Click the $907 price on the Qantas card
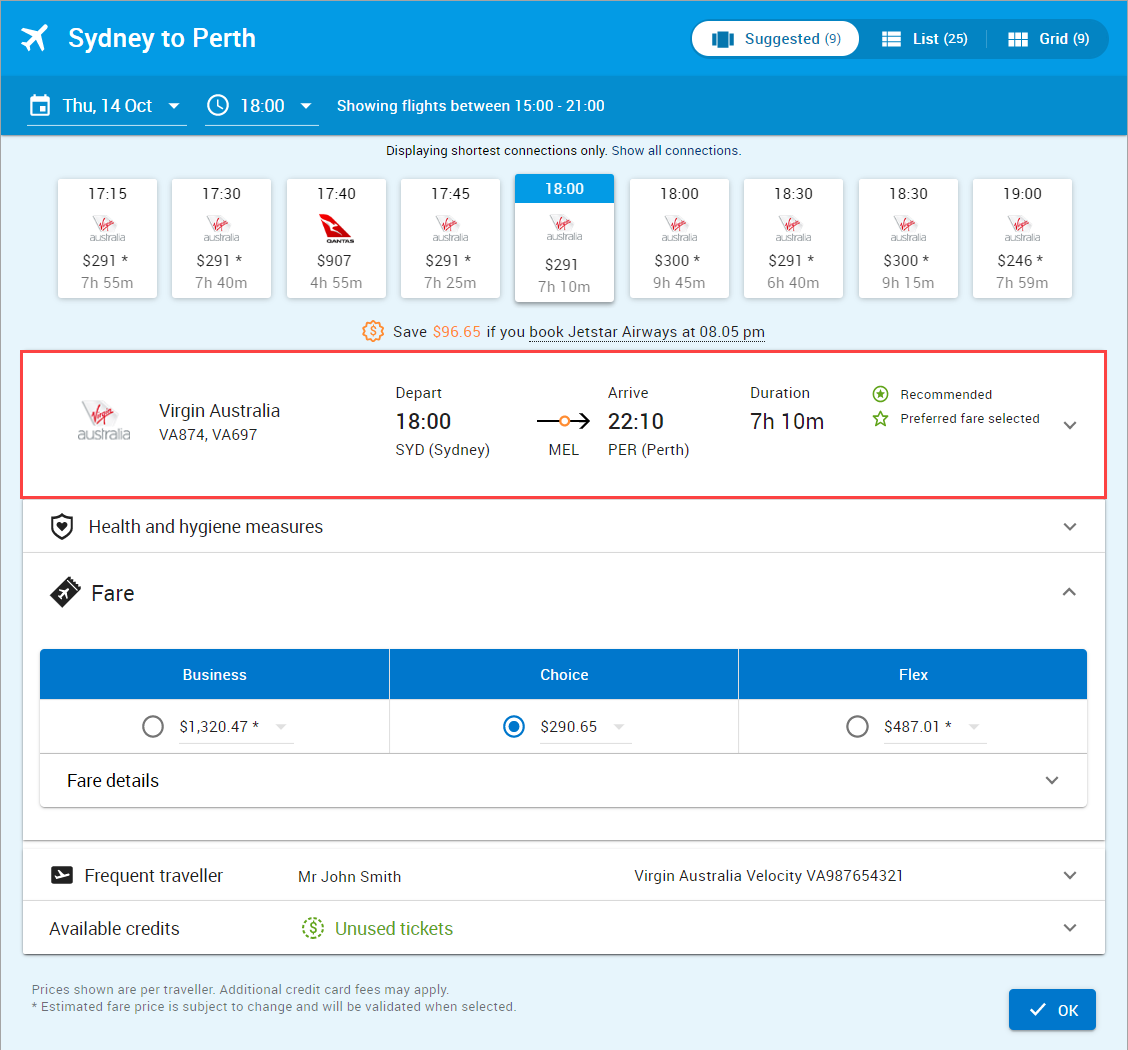Image resolution: width=1128 pixels, height=1050 pixels. point(334,260)
